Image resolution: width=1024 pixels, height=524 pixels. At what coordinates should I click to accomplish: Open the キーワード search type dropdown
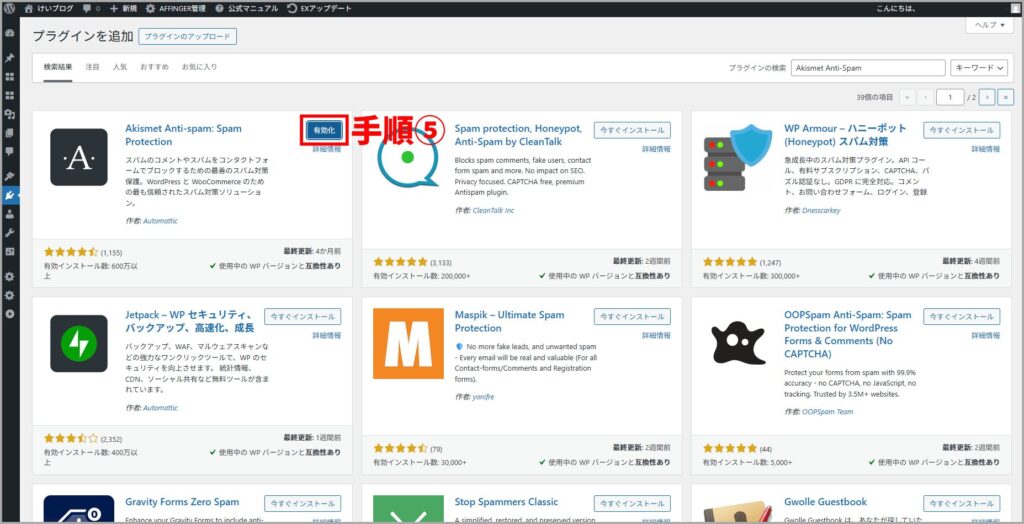981,68
